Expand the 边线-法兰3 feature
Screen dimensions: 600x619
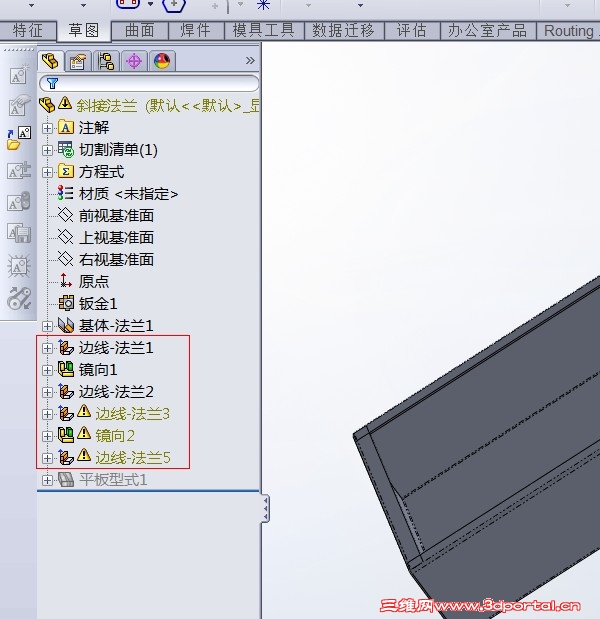47,415
